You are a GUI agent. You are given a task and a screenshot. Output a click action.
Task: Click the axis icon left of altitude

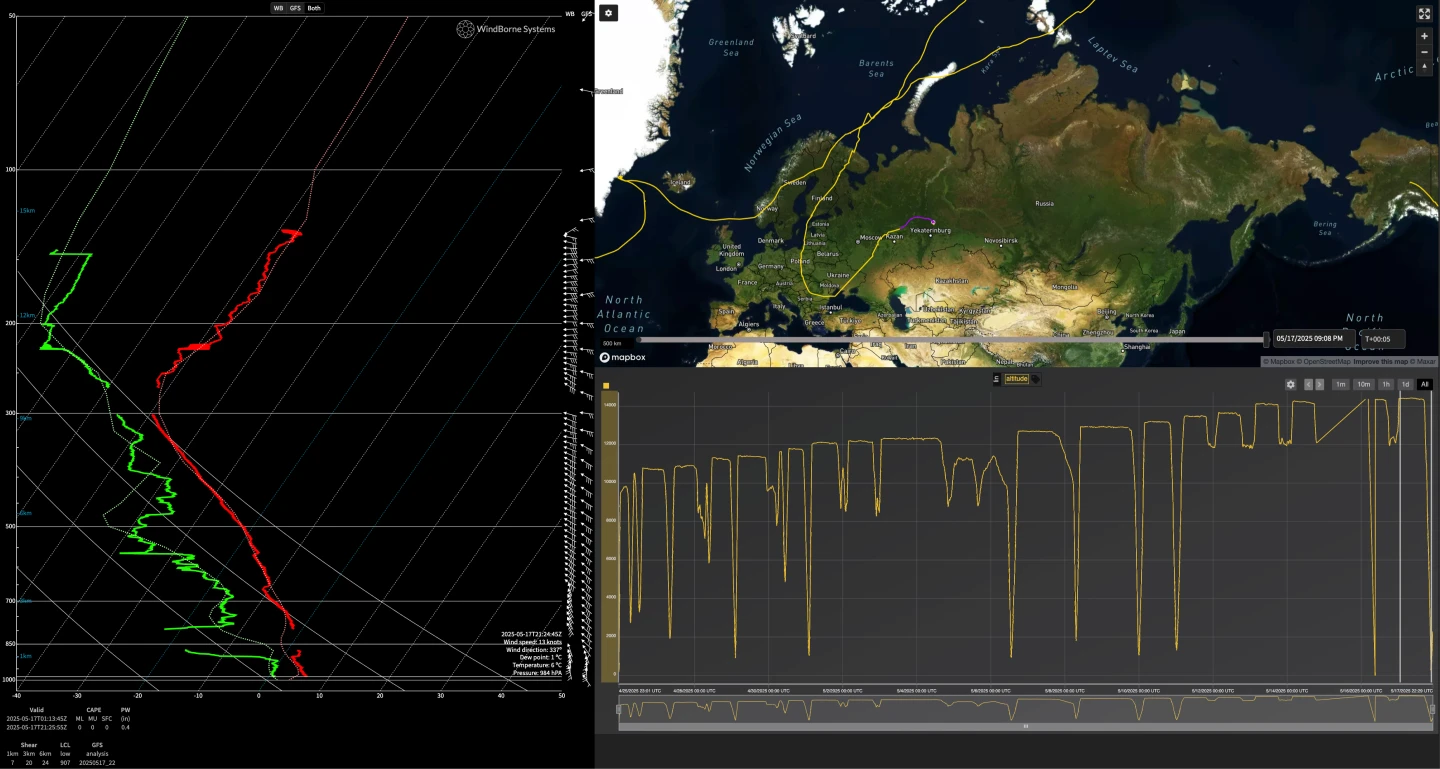pos(996,379)
